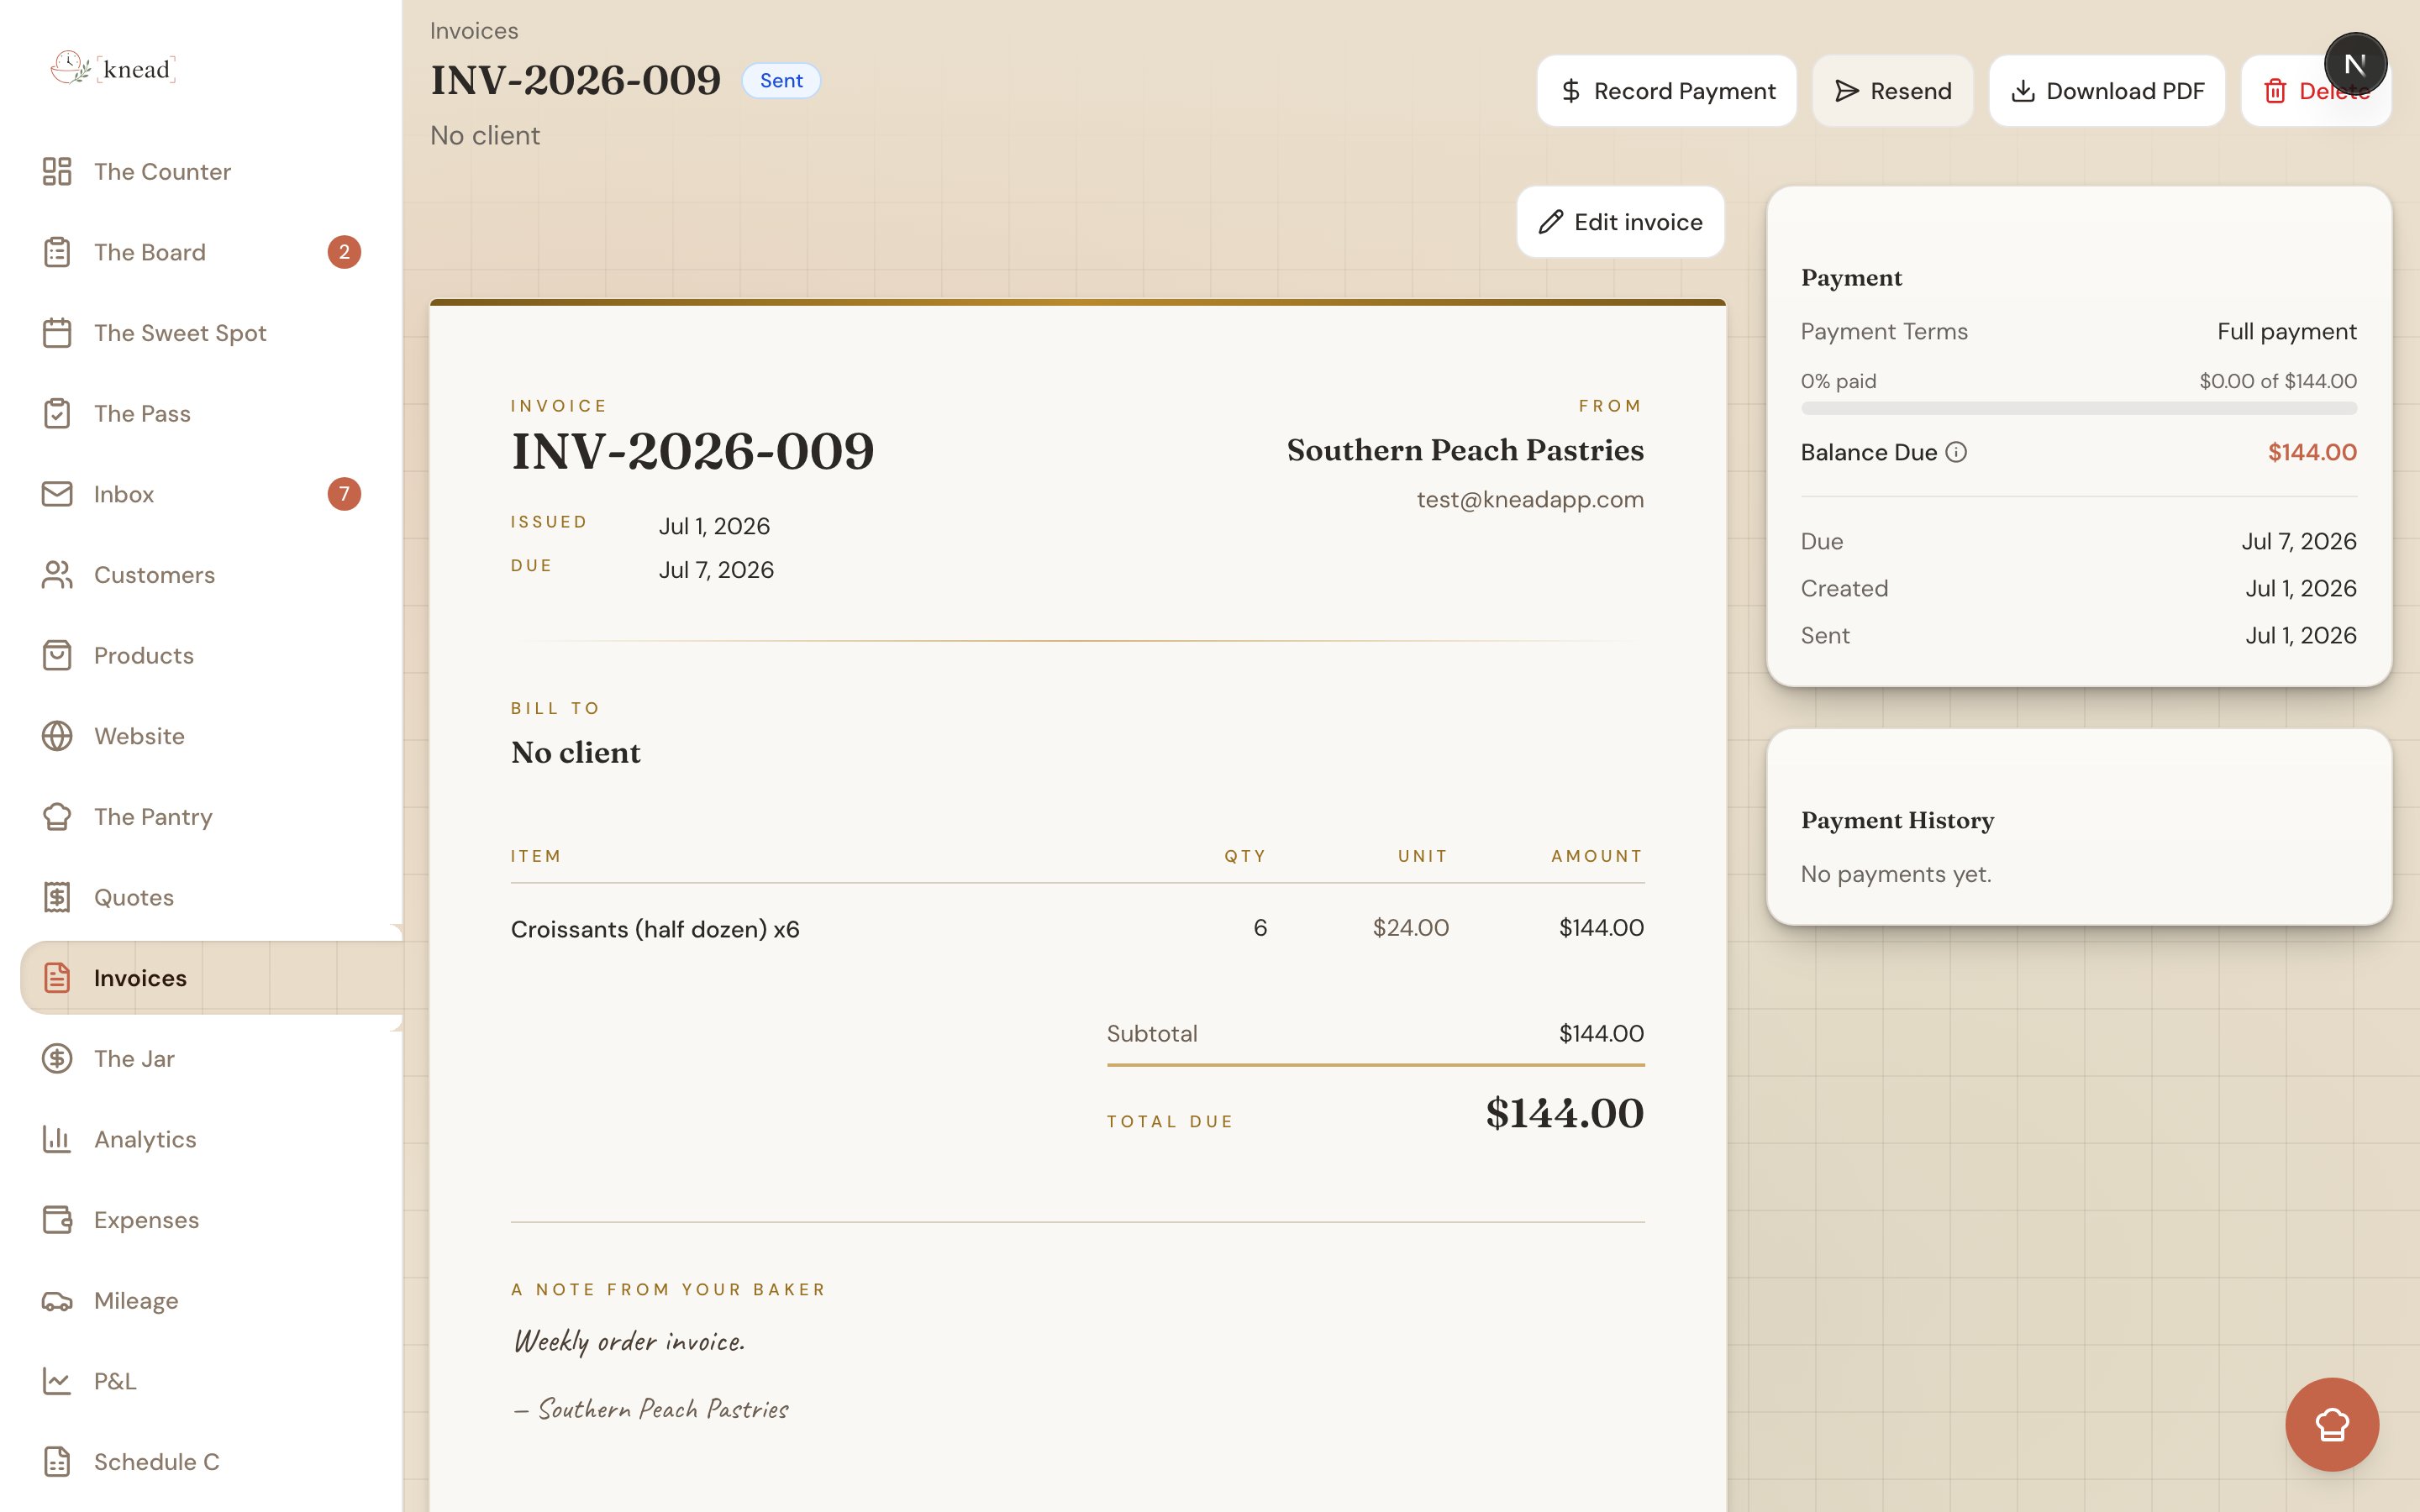Viewport: 2420px width, 1512px height.
Task: Click Full payment terms value
Action: (2286, 331)
